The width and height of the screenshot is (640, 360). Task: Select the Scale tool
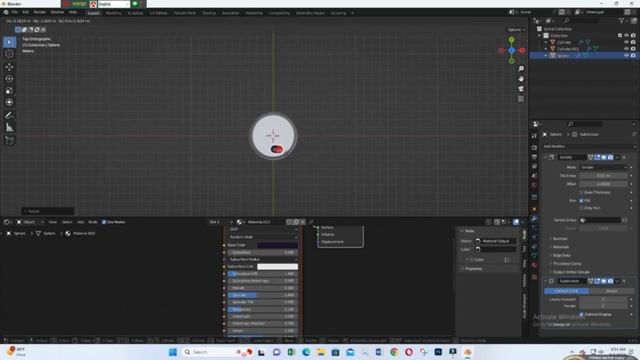click(9, 91)
